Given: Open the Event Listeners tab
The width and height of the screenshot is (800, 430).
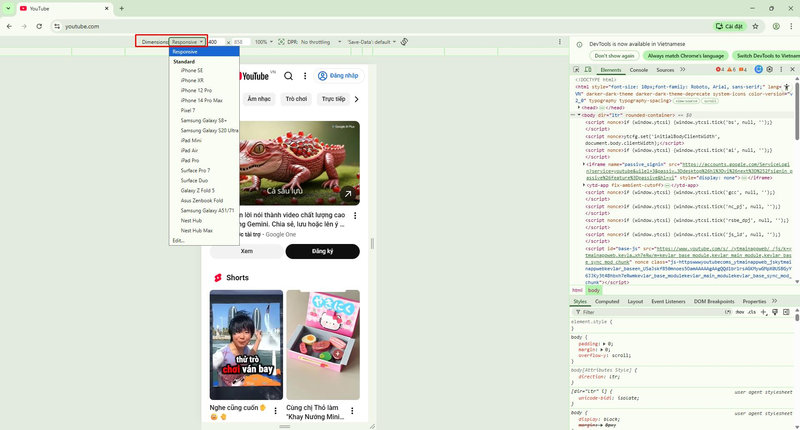Looking at the screenshot, I should pyautogui.click(x=668, y=301).
